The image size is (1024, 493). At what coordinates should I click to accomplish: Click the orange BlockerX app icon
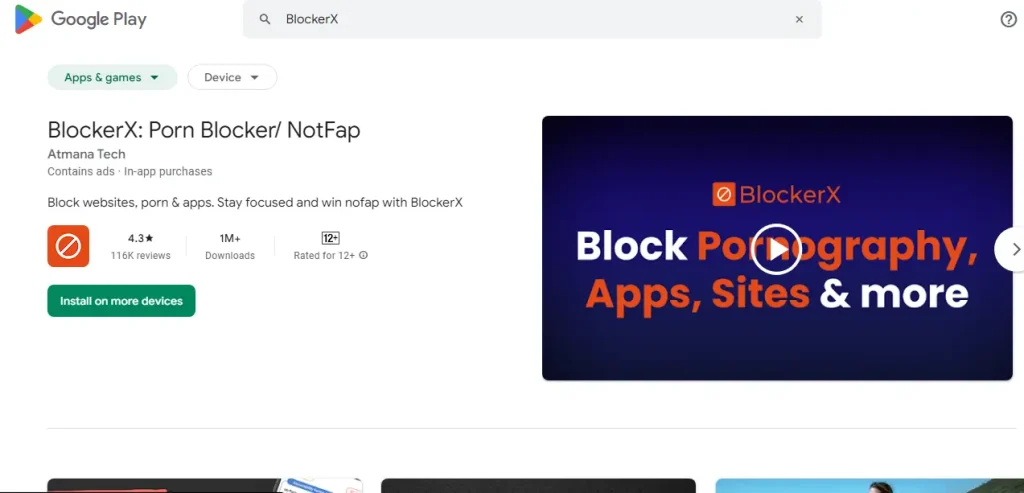click(68, 246)
